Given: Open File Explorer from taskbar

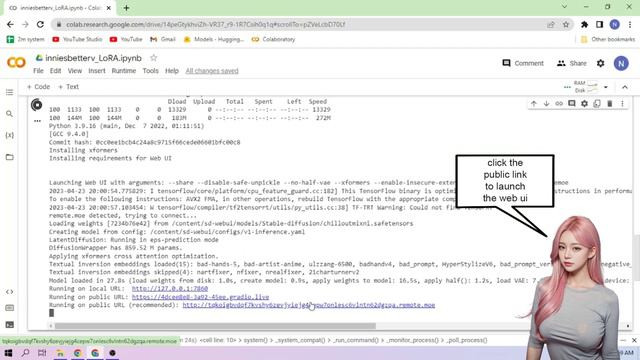Looking at the screenshot, I should (x=60, y=353).
